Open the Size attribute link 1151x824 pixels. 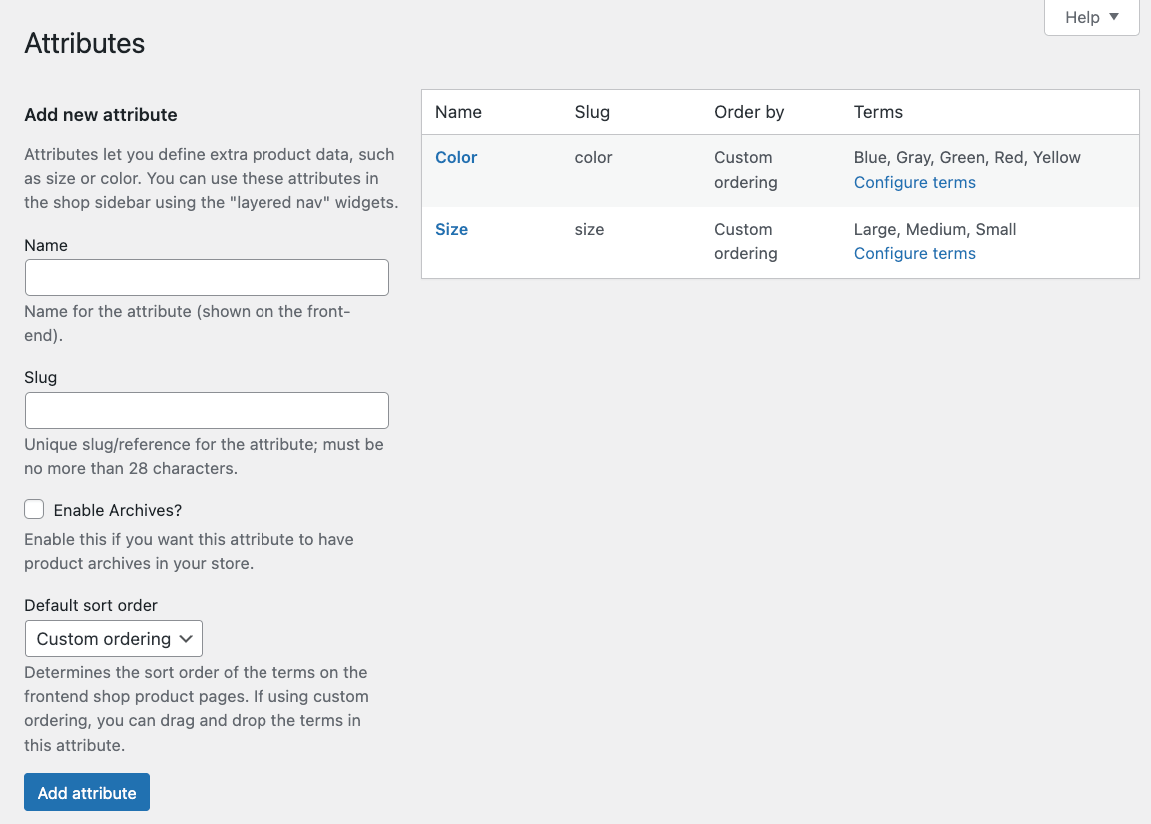pyautogui.click(x=451, y=230)
